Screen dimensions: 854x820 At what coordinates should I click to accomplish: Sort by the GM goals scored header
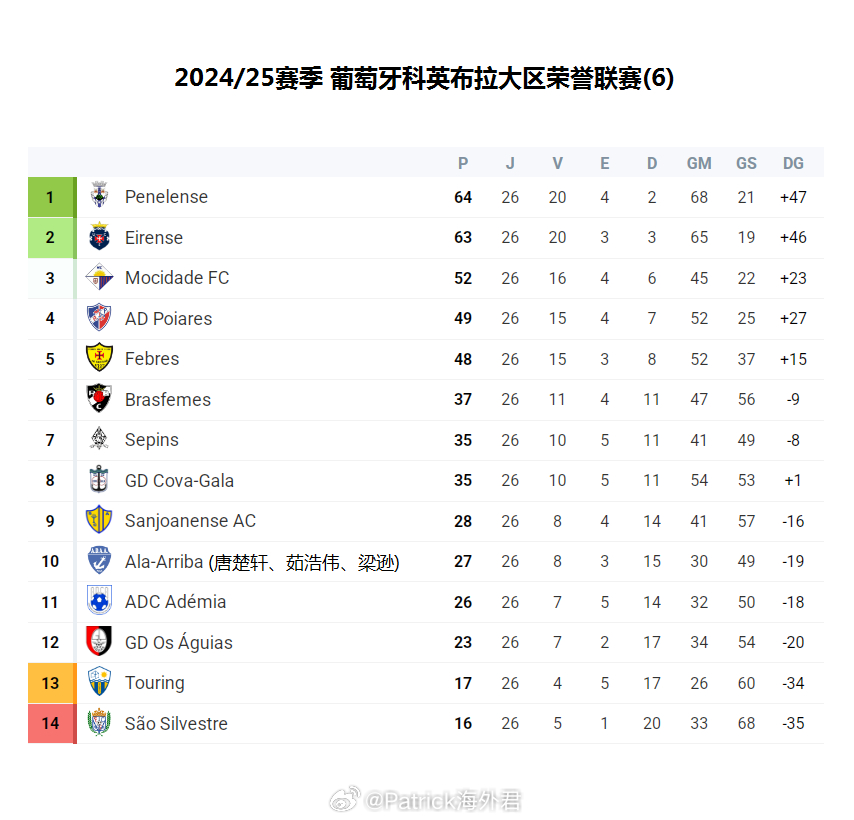click(699, 163)
